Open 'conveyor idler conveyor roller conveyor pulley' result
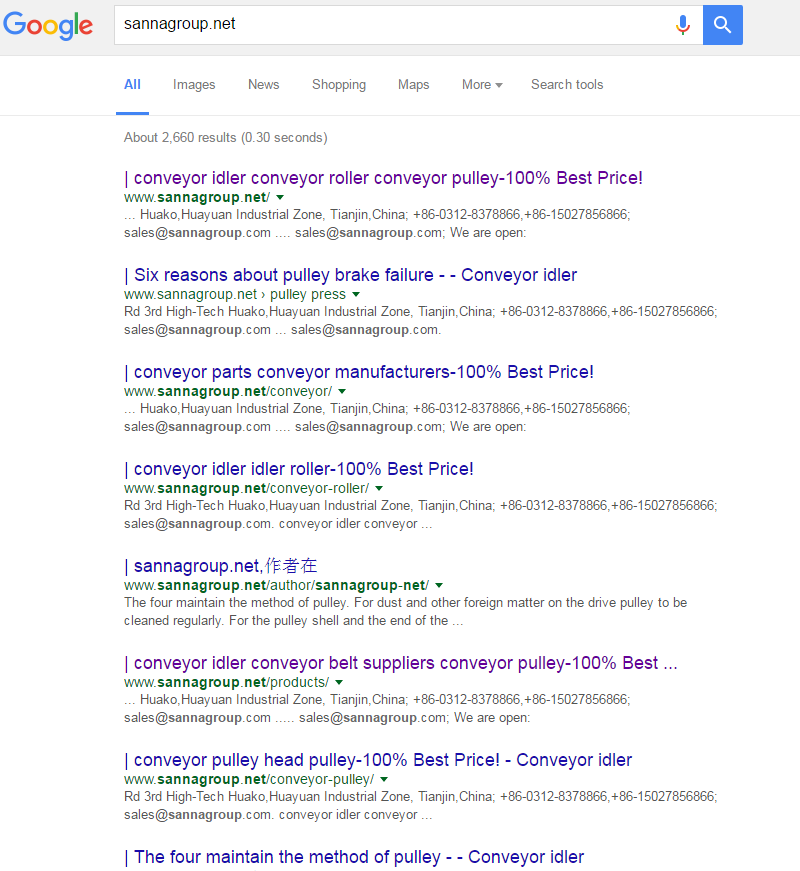This screenshot has height=871, width=800. tap(383, 178)
